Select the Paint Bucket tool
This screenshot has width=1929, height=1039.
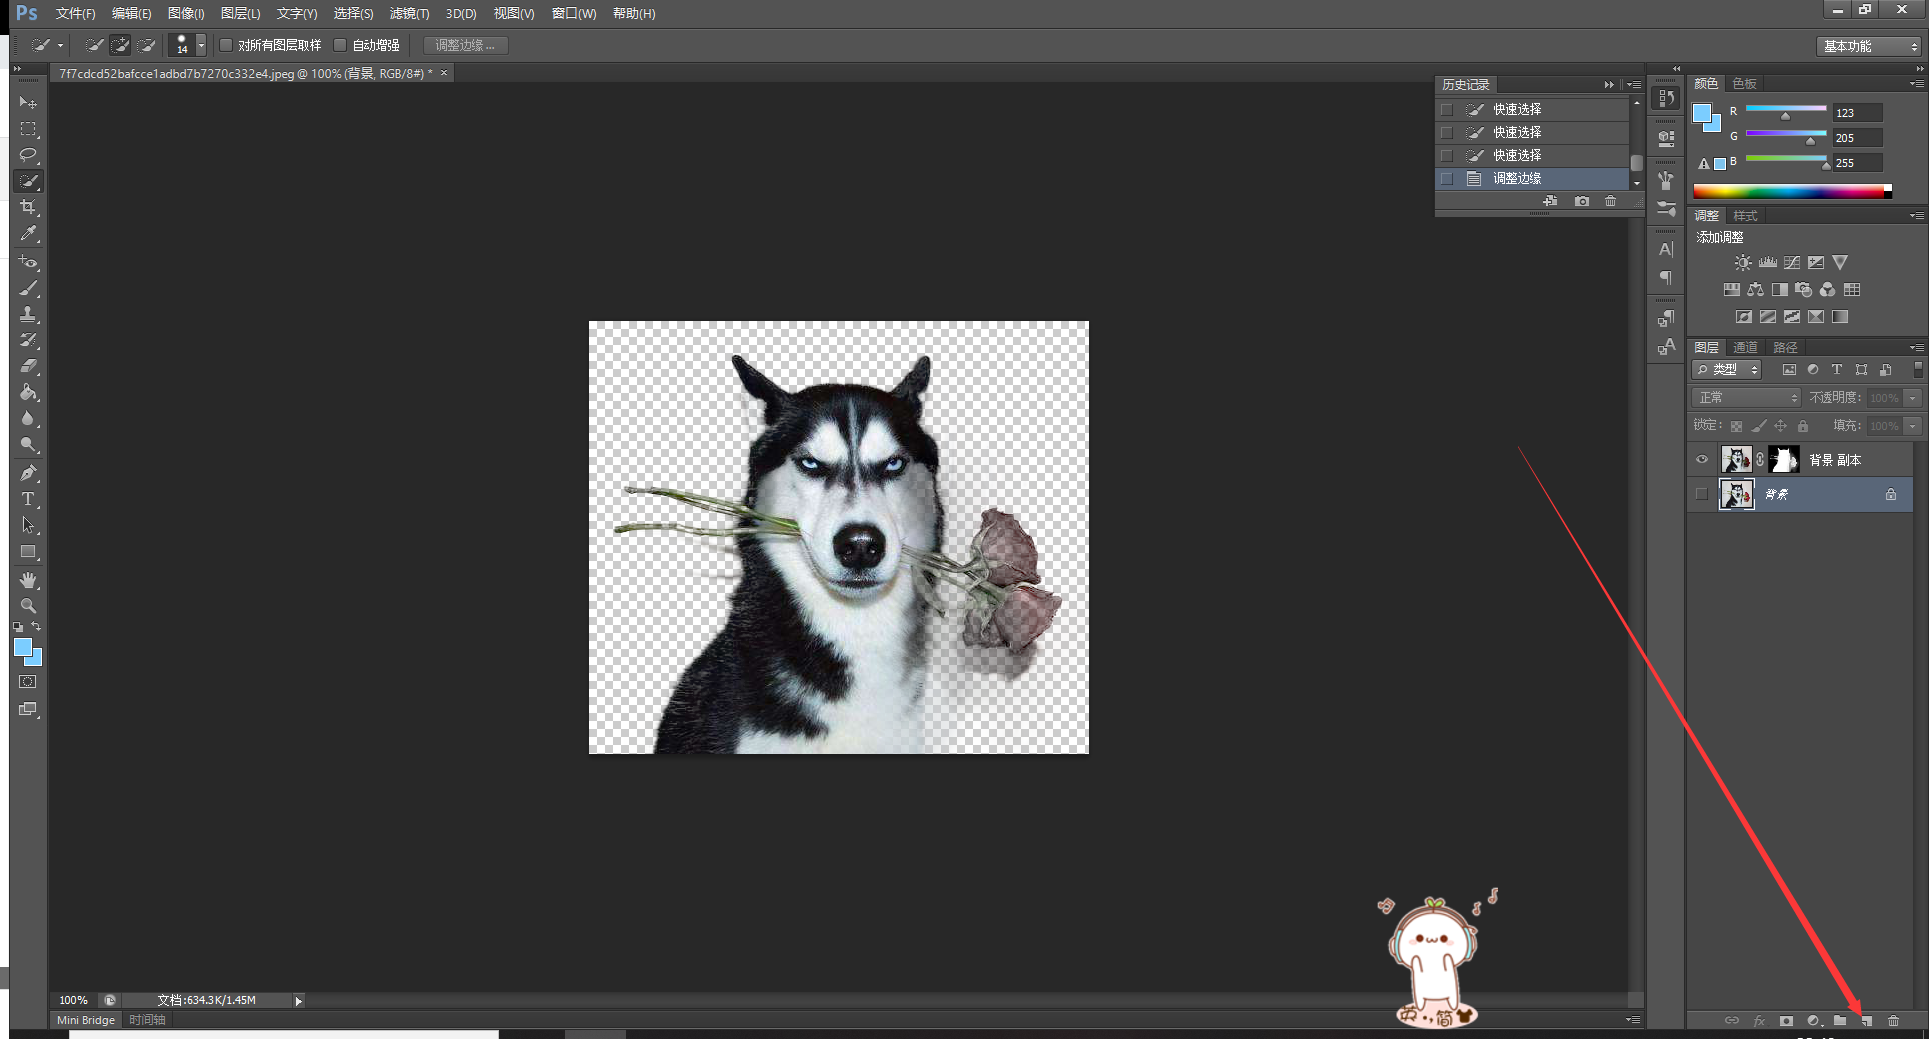point(28,392)
